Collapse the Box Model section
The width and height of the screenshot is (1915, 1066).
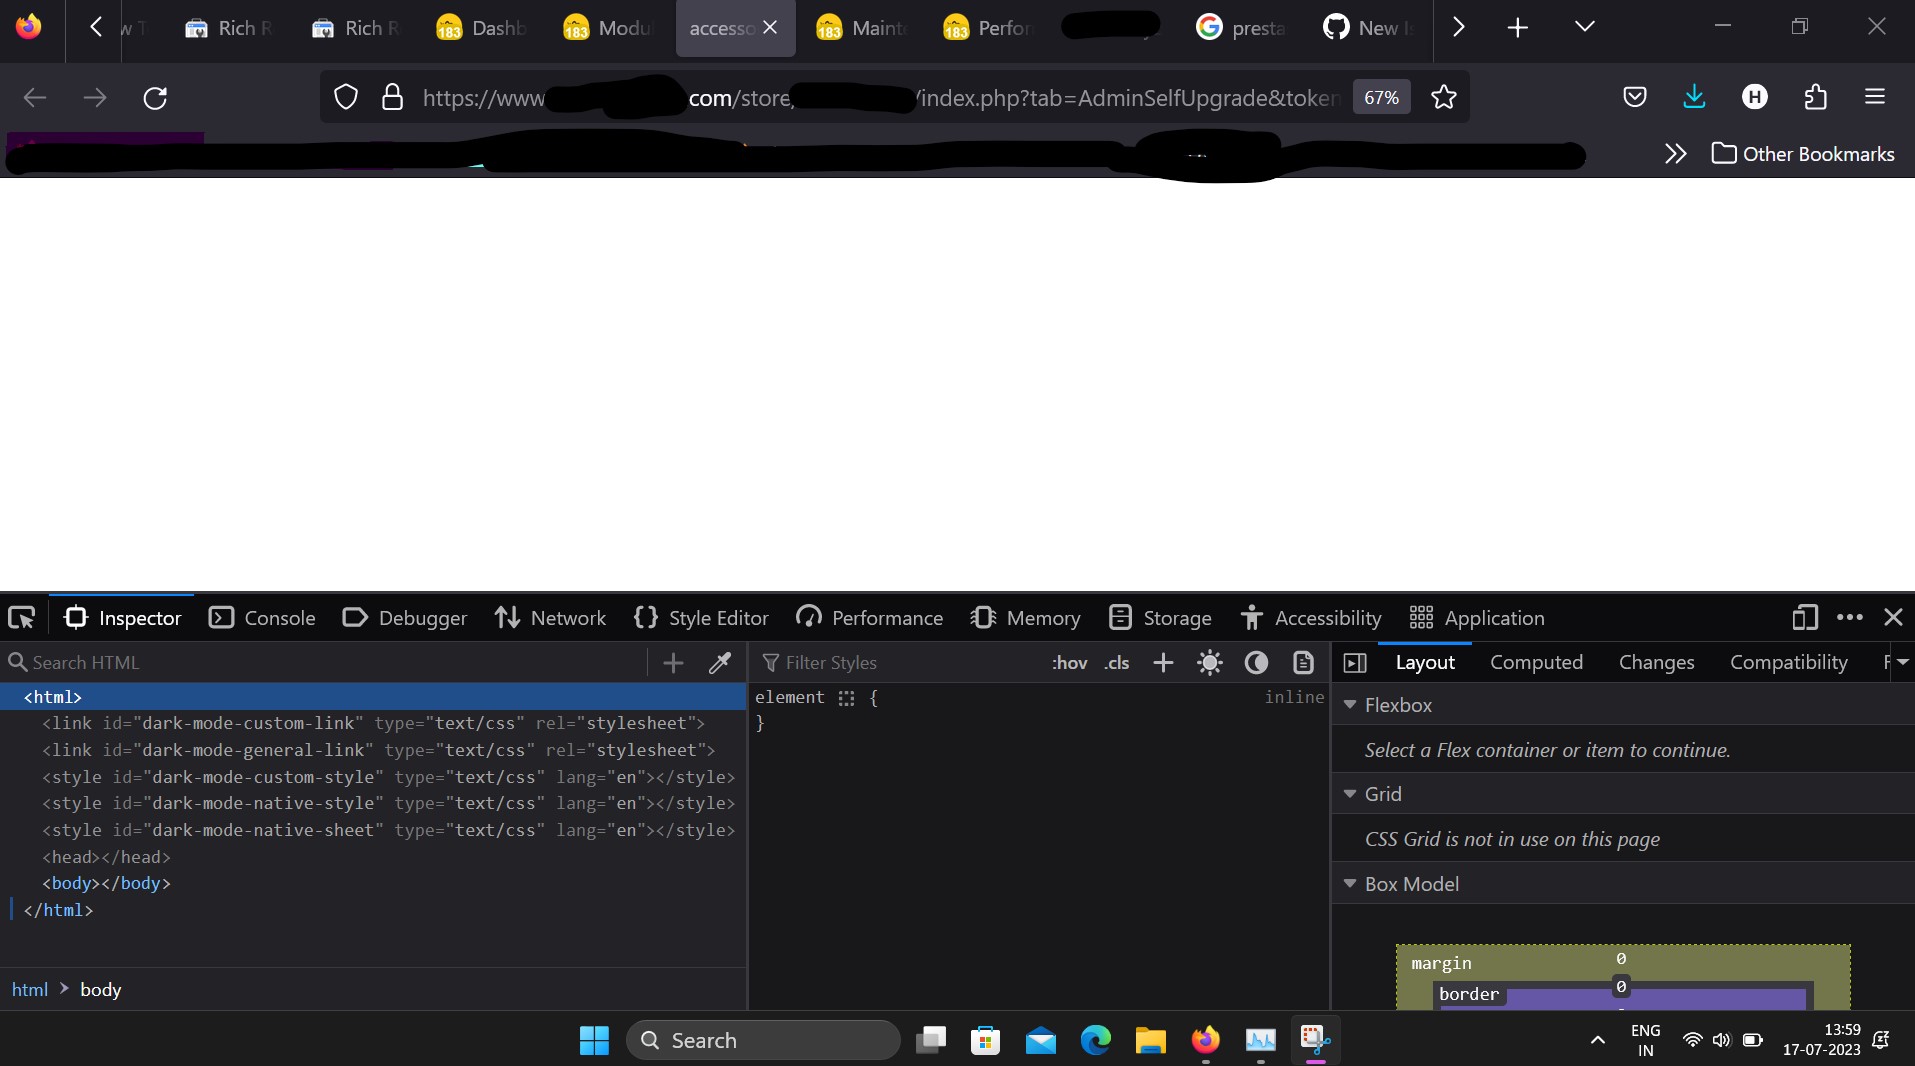[x=1350, y=884]
